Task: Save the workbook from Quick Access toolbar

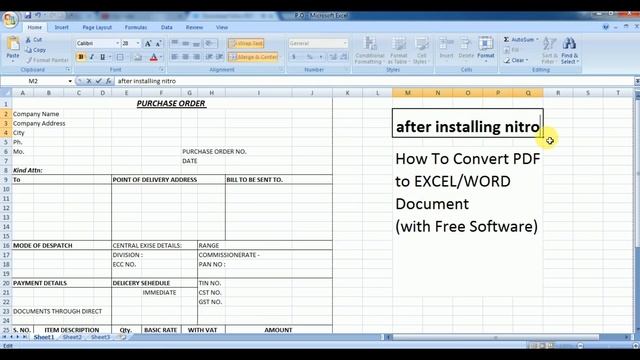Action: click(28, 16)
